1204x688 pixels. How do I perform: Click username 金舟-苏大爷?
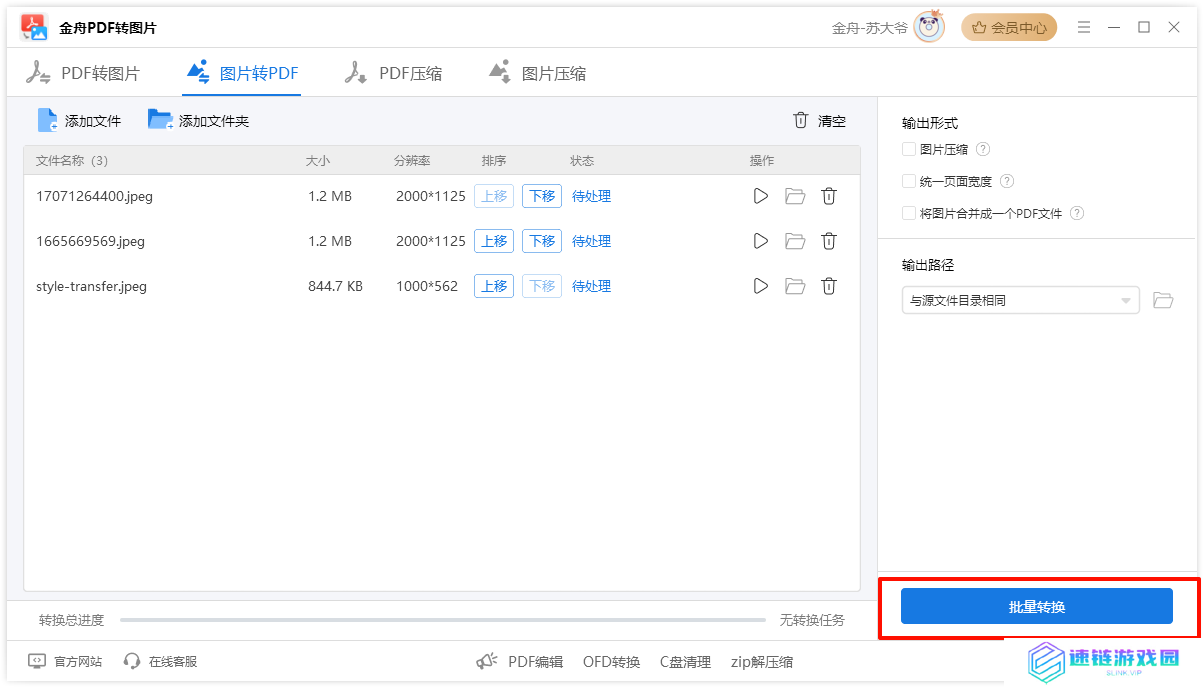pyautogui.click(x=869, y=28)
